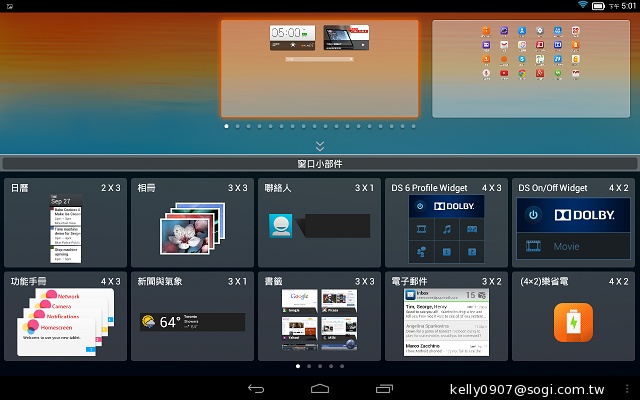Select the 功能手冊 feature guide widget
This screenshot has height=400, width=640.
coord(65,316)
